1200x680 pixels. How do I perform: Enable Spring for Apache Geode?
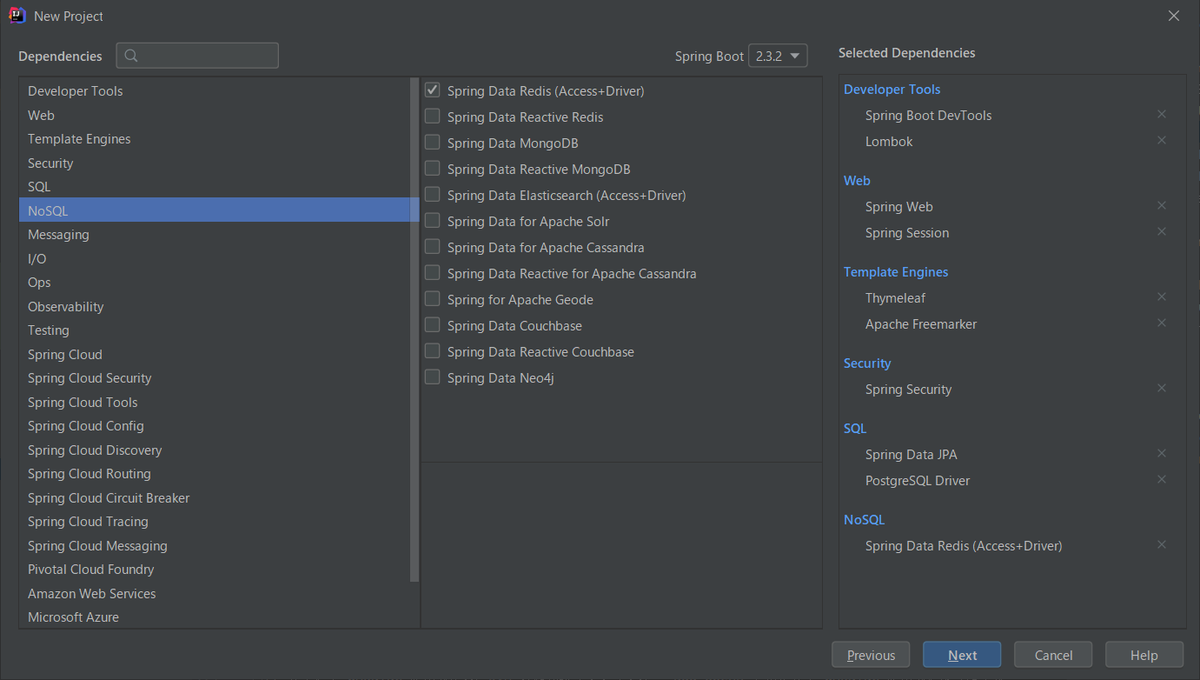coord(432,298)
